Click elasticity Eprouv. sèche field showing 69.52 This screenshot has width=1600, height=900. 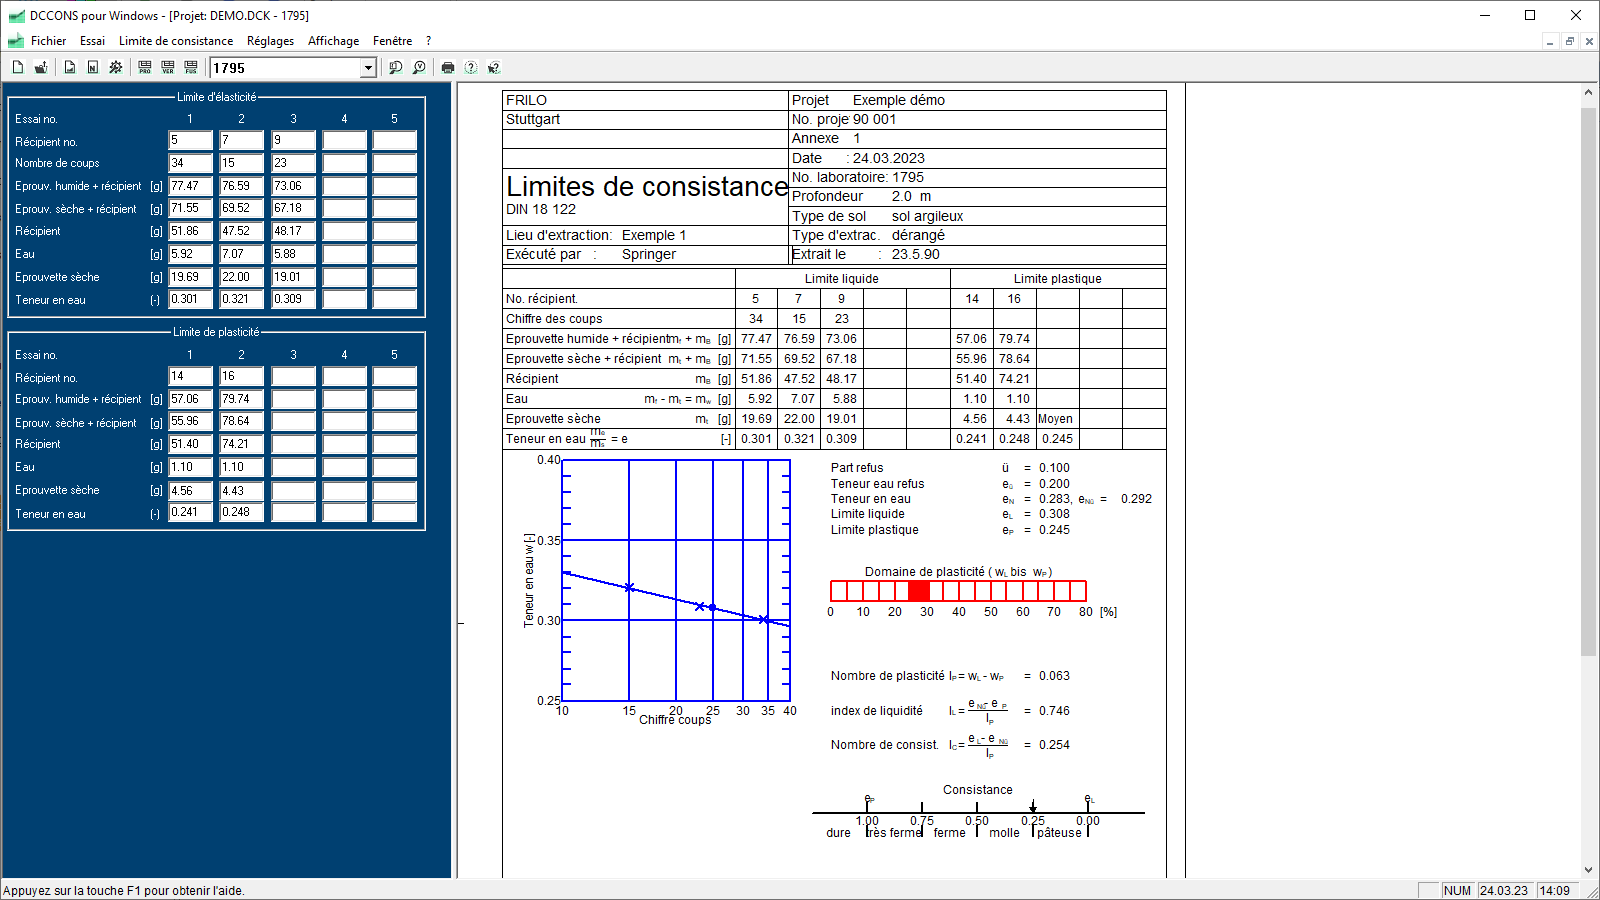point(242,208)
